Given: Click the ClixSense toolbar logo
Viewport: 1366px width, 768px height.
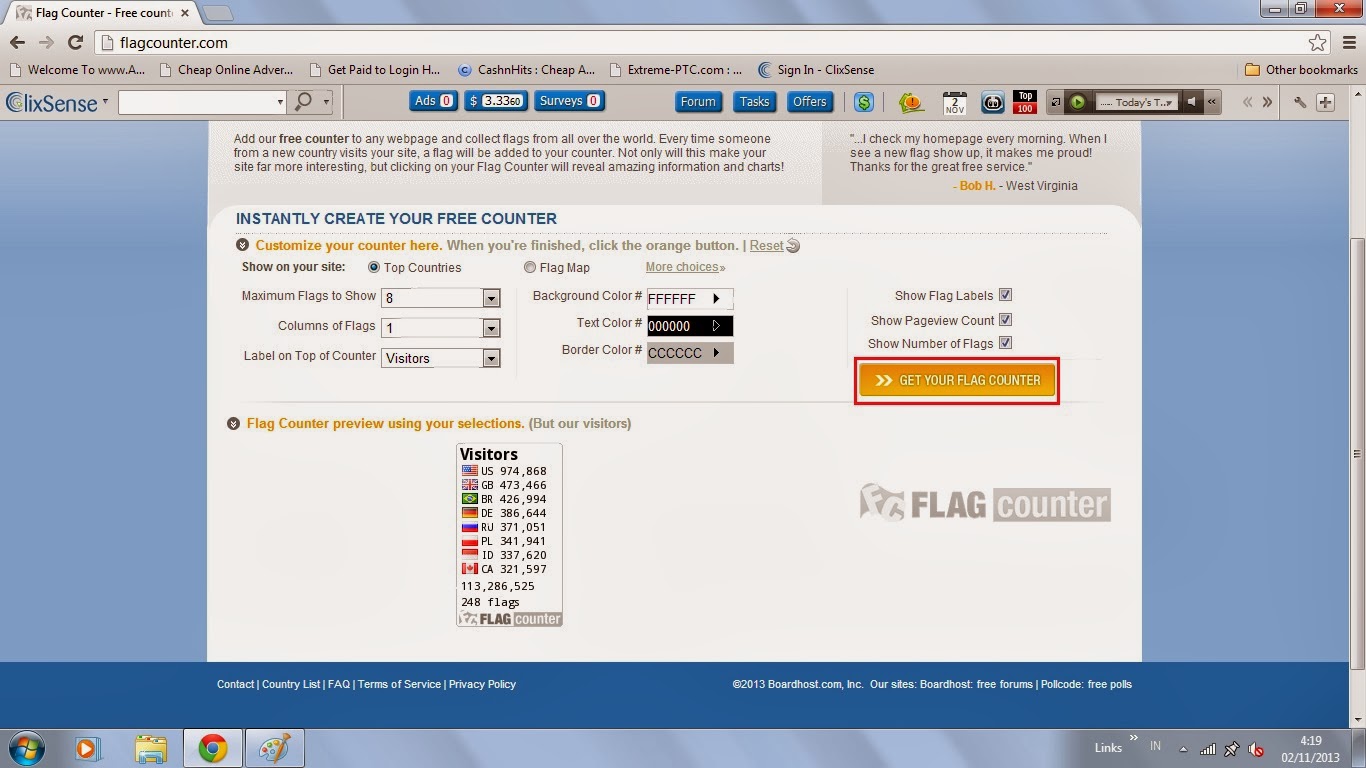Looking at the screenshot, I should pos(51,102).
